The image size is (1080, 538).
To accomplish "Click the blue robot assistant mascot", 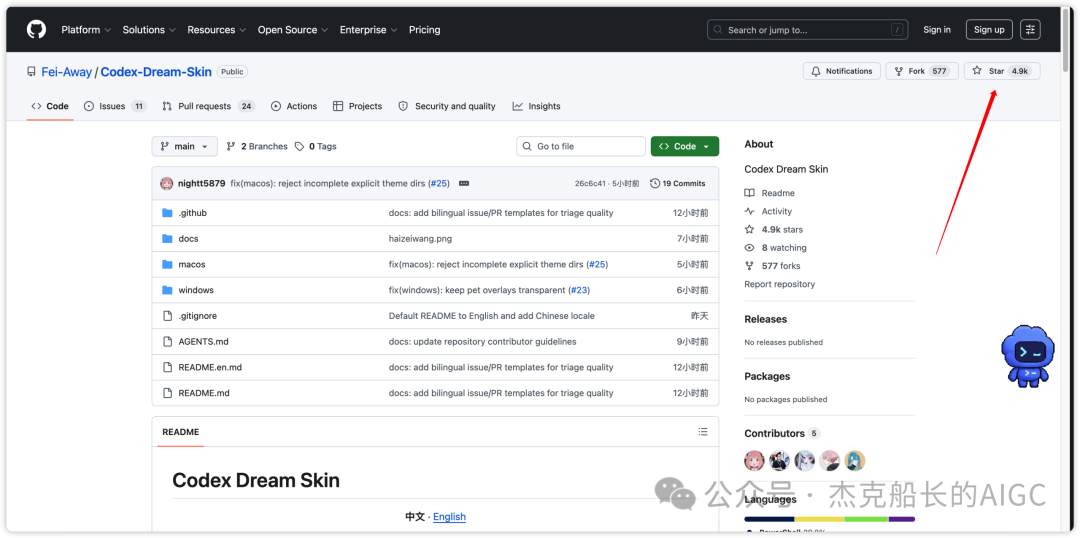I will pos(1027,354).
